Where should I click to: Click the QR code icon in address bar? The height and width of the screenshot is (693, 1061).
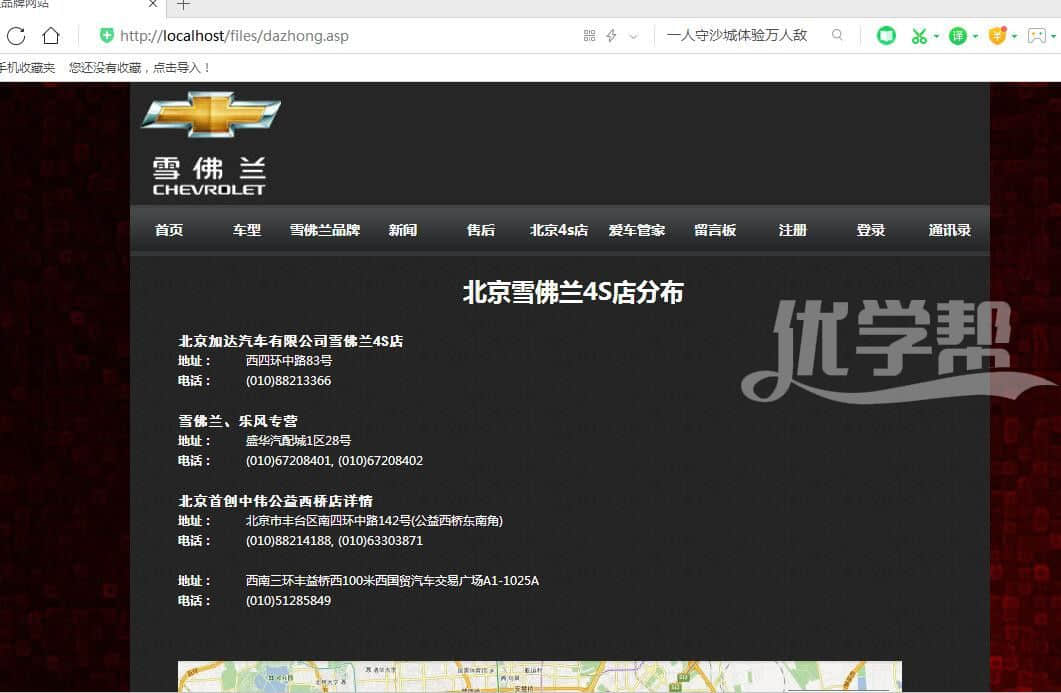click(x=589, y=36)
